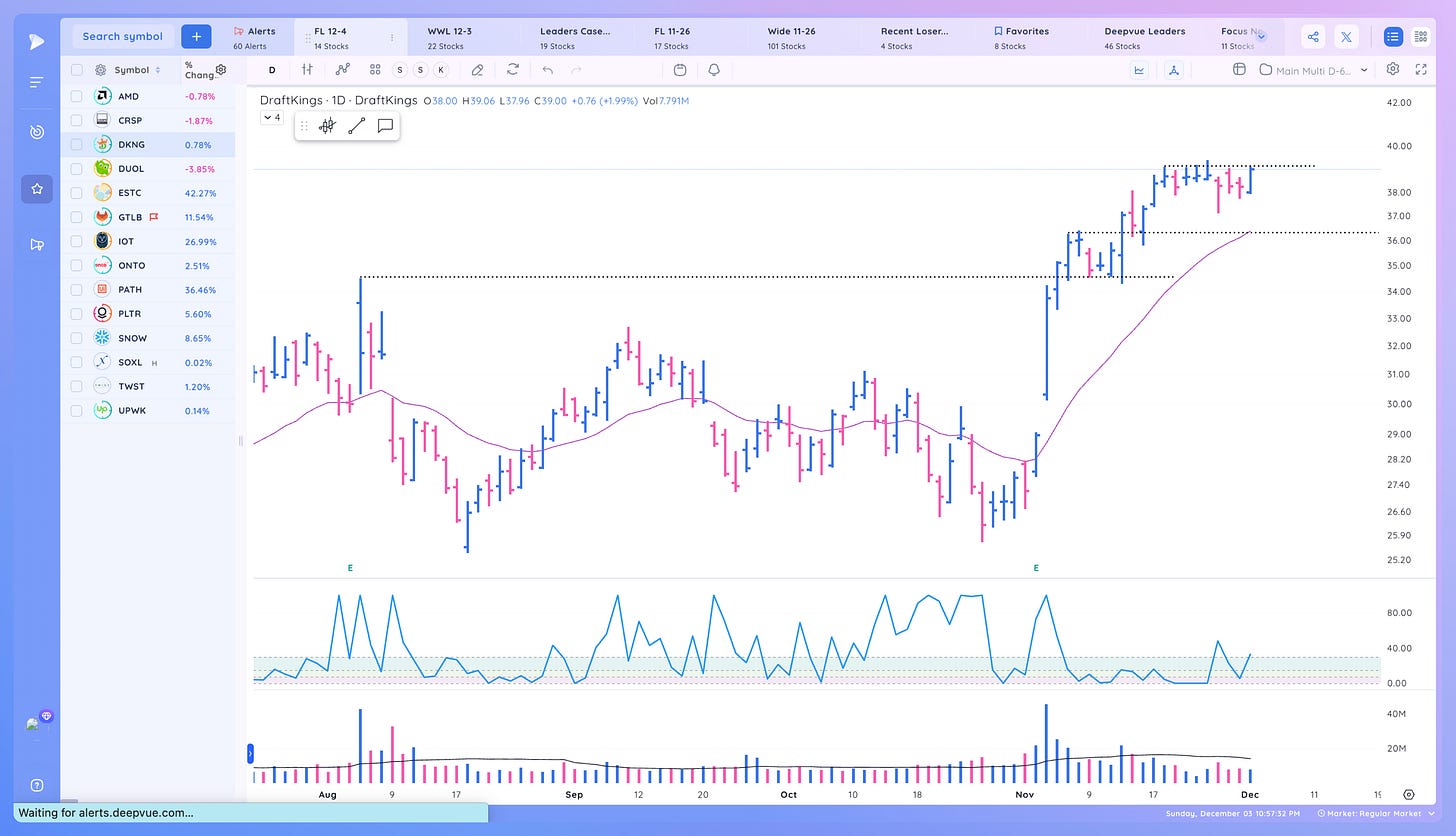Select the star watchlists icon in the sidebar
The image size is (1456, 836).
[37, 188]
